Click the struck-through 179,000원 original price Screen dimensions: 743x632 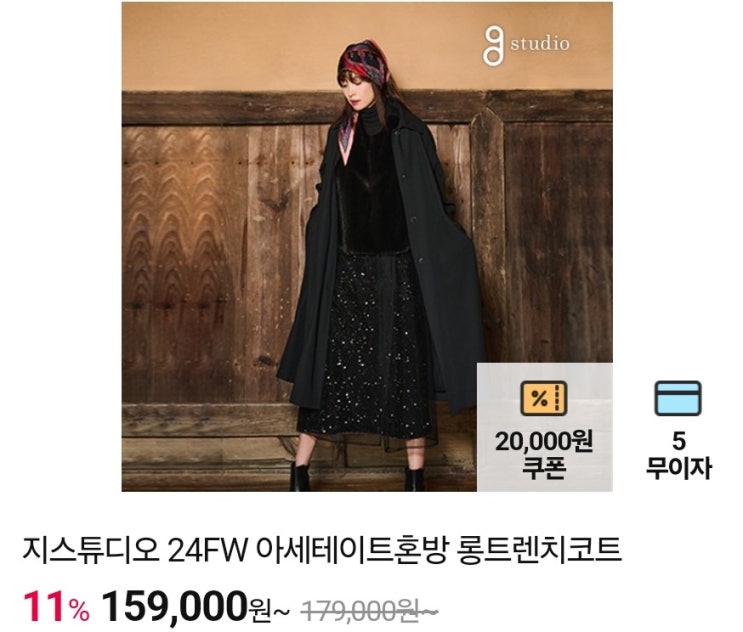369,608
